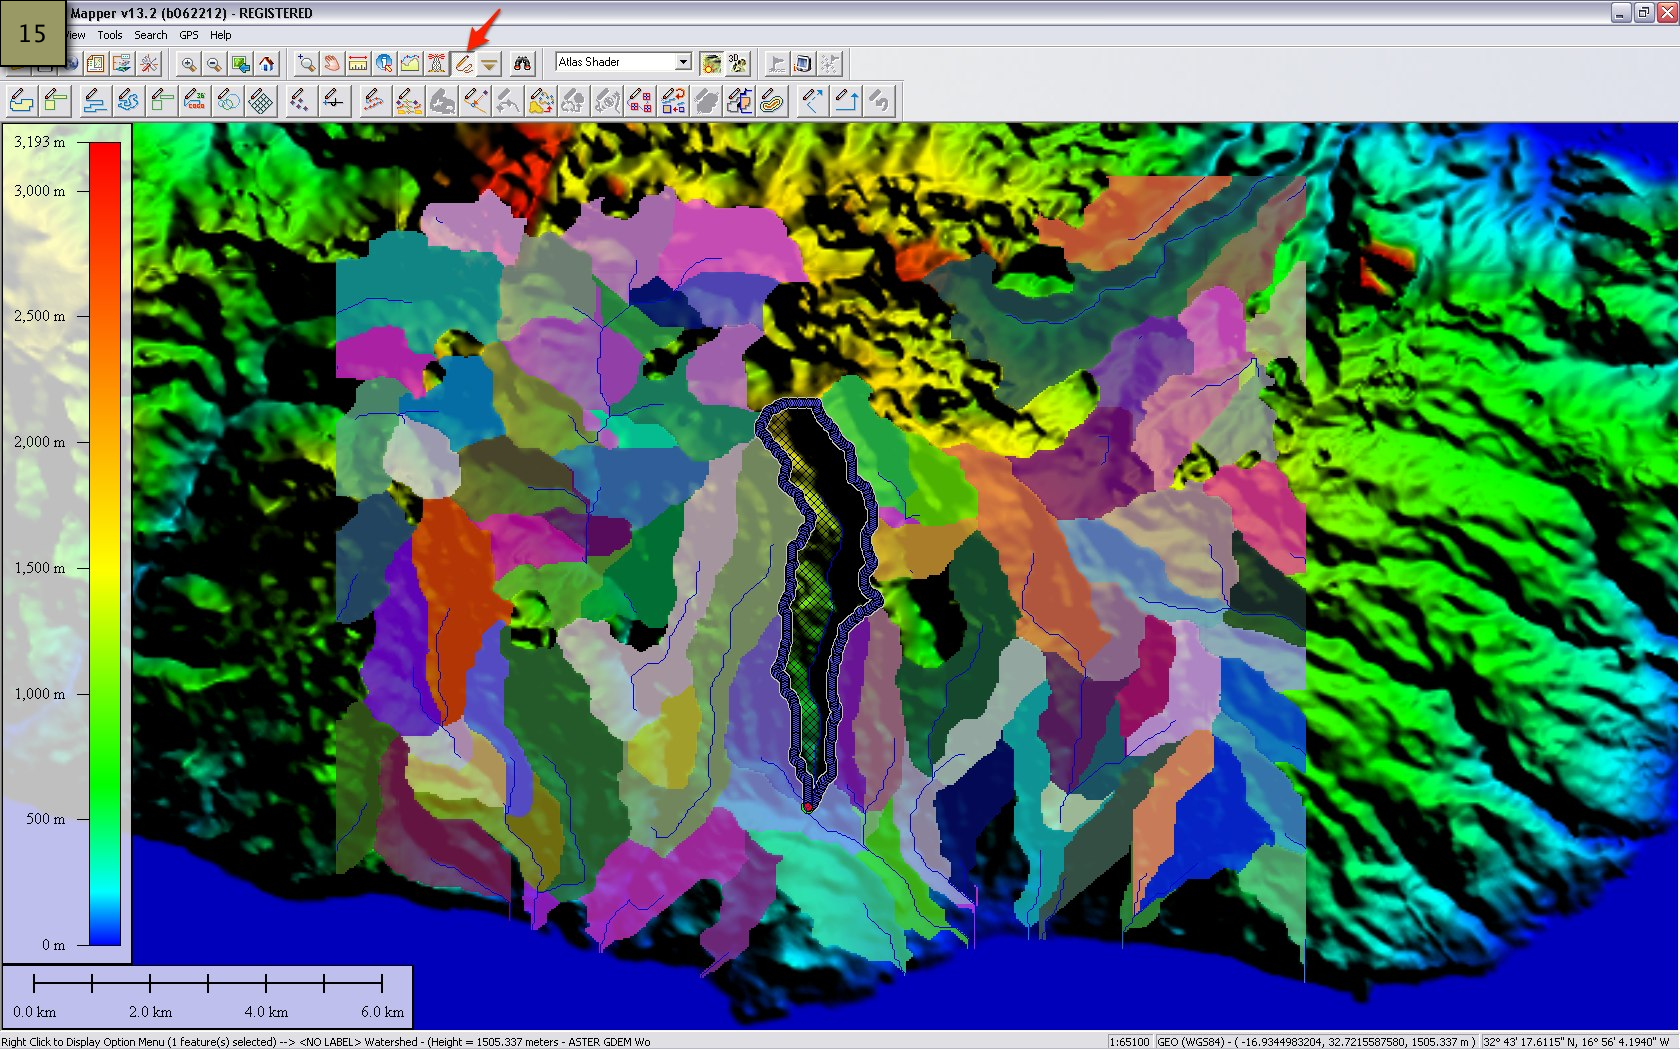Select the Digitizer pencil tool
Viewport: 1680px width, 1050px height.
pos(463,64)
